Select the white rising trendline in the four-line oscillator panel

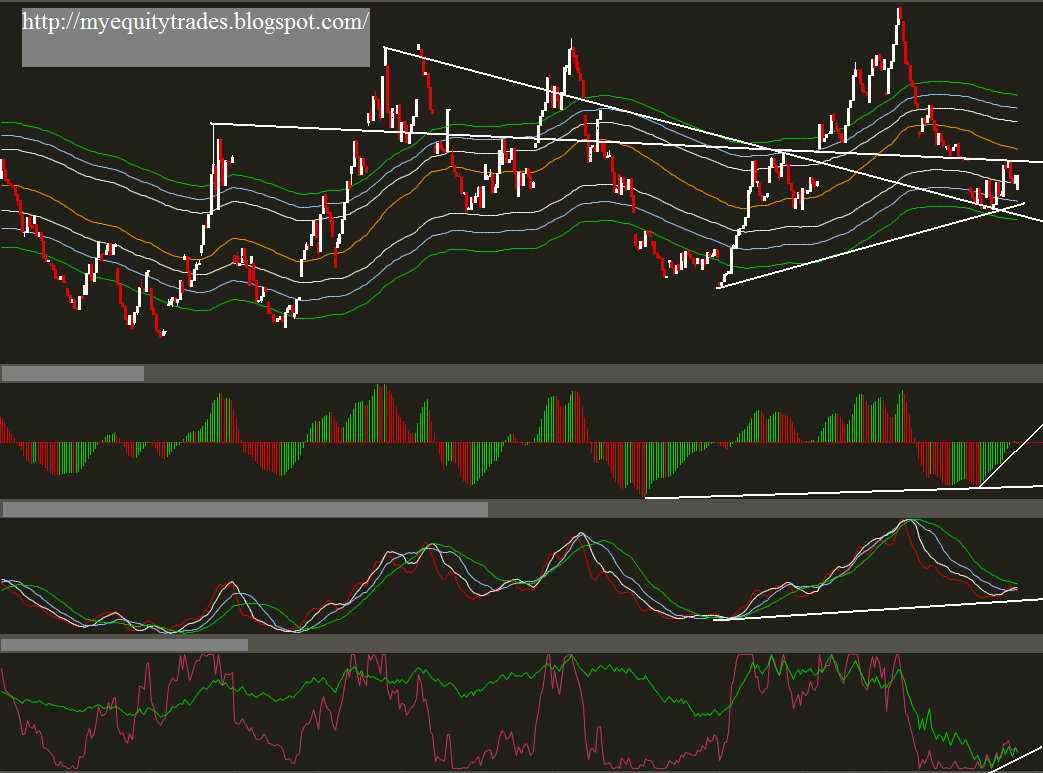tap(877, 609)
